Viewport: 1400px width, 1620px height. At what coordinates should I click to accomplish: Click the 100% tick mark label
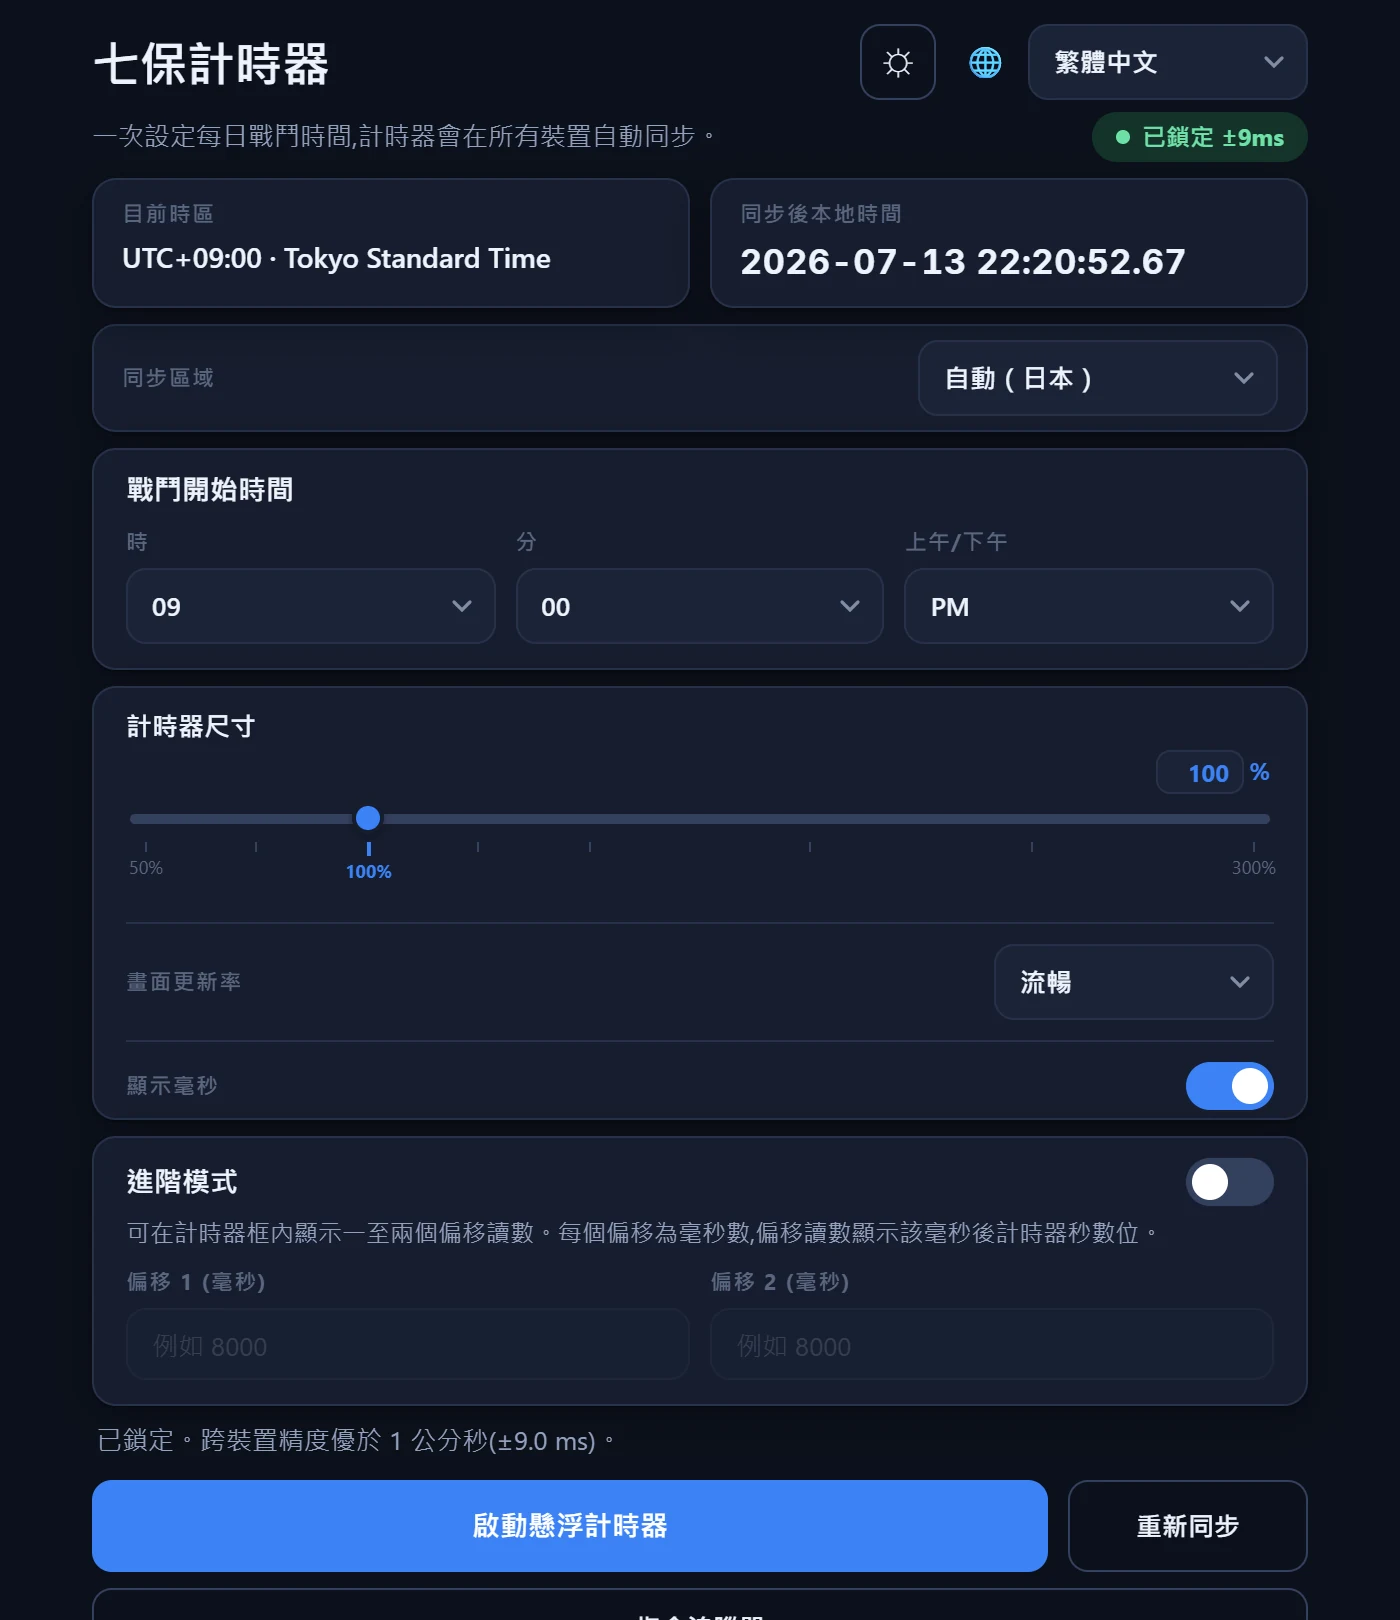point(368,872)
